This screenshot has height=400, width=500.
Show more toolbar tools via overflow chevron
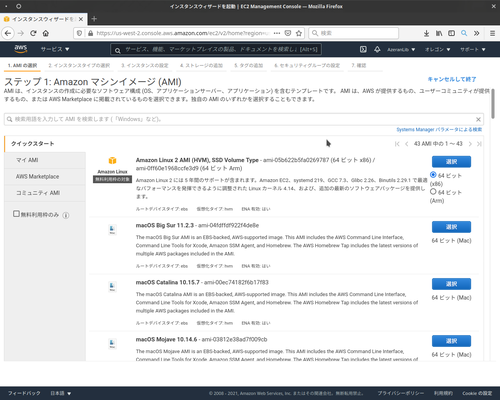coord(477,33)
